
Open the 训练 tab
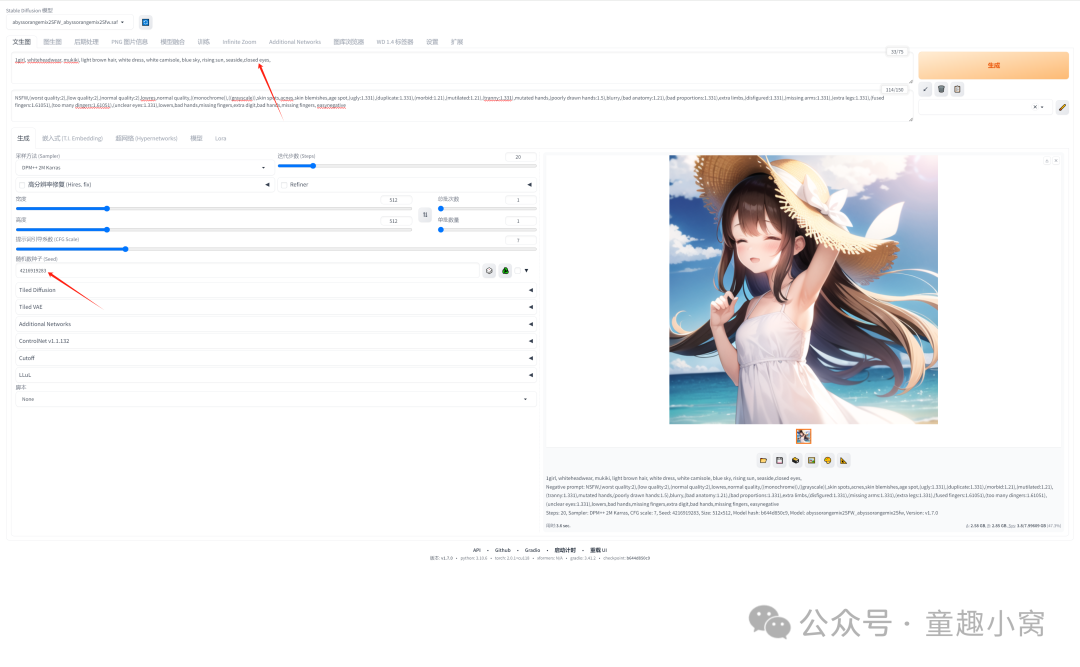tap(203, 42)
